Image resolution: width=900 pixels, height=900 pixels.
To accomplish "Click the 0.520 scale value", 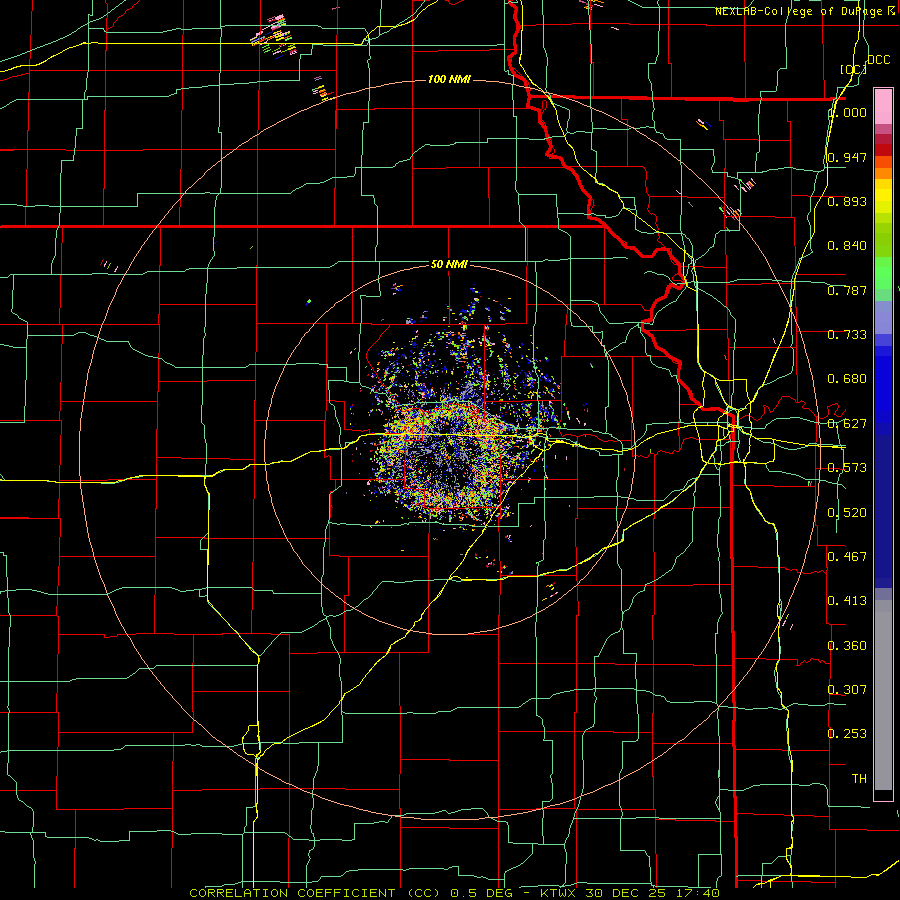I will pos(847,513).
